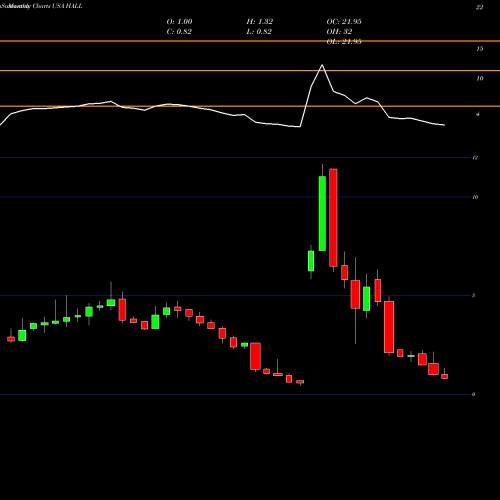Viewport: 500px width, 500px height.
Task: Click the 'OH: 32' readout
Action: coord(339,32)
